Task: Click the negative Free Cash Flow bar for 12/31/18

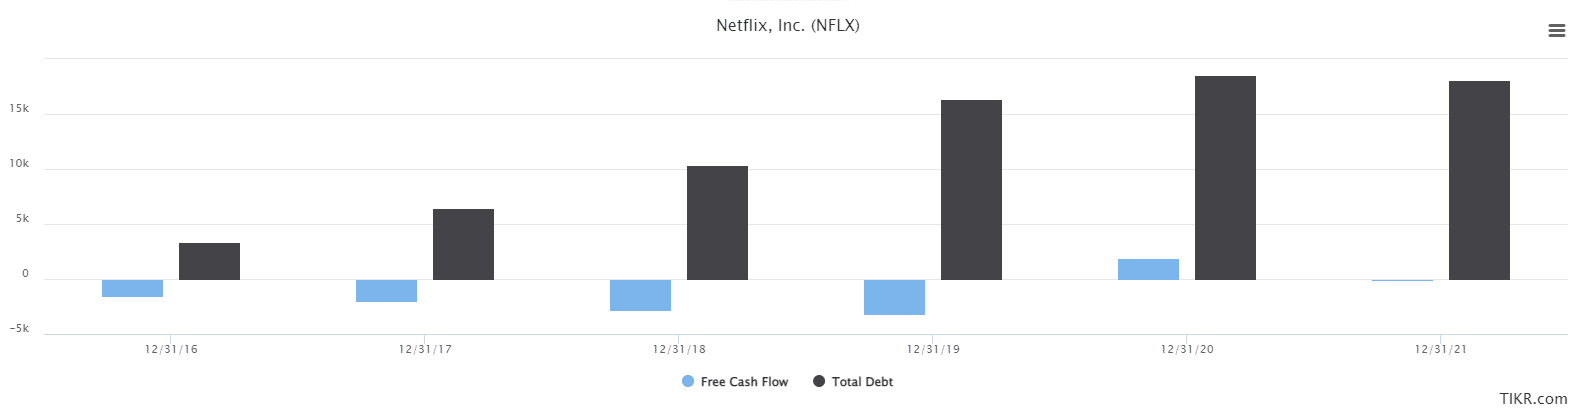Action: pyautogui.click(x=640, y=295)
